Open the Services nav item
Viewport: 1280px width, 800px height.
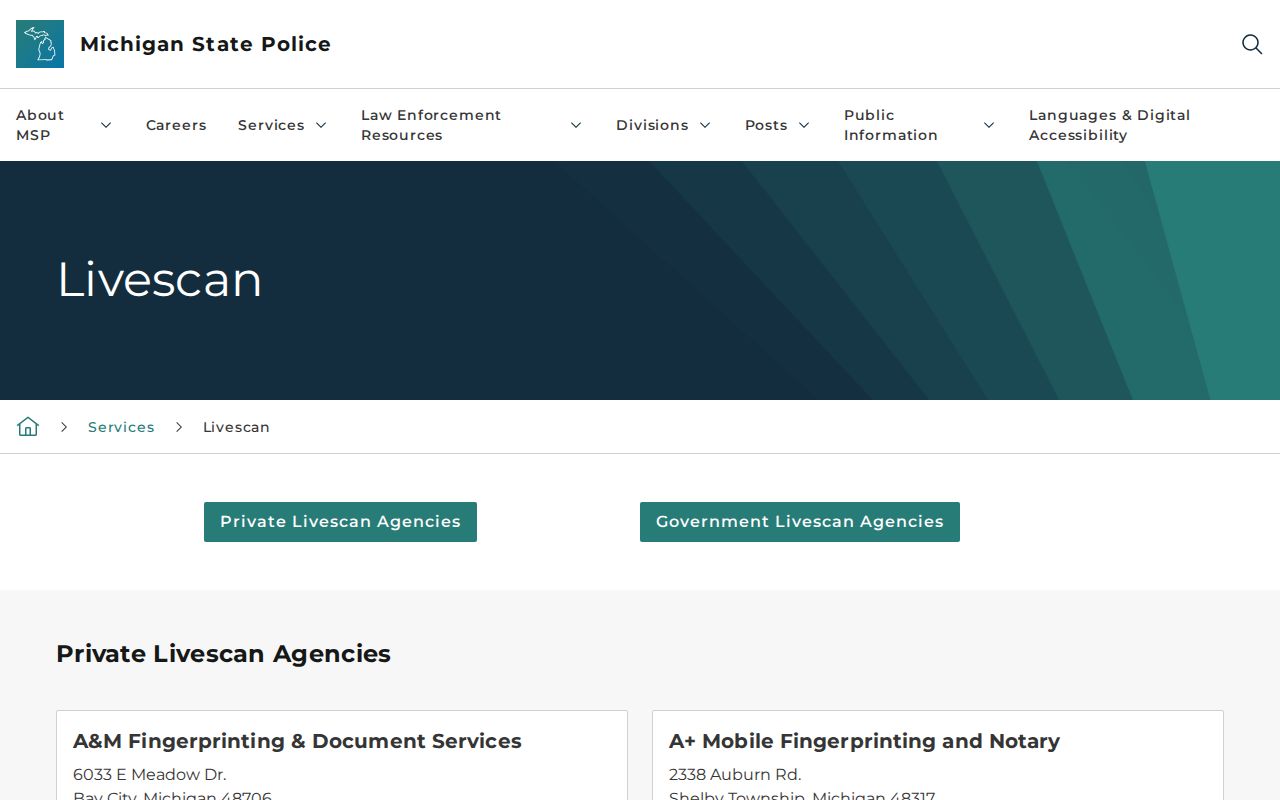pos(271,125)
